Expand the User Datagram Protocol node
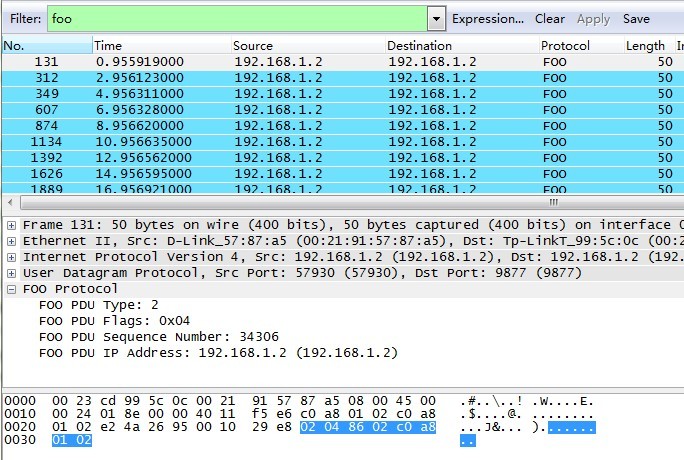 click(x=11, y=274)
